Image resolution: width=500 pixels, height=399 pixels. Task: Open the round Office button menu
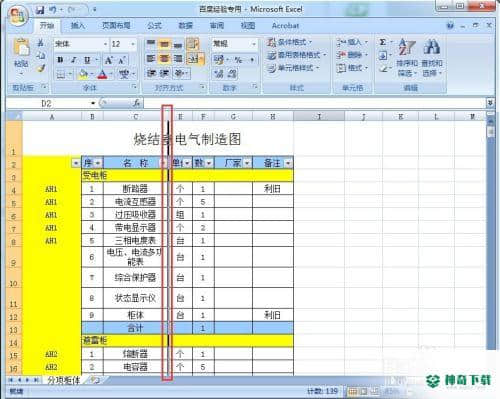[18, 14]
